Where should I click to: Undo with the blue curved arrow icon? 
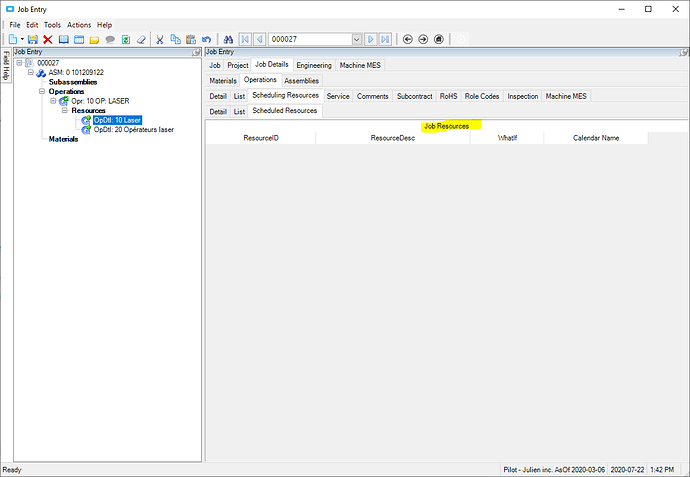pos(206,39)
